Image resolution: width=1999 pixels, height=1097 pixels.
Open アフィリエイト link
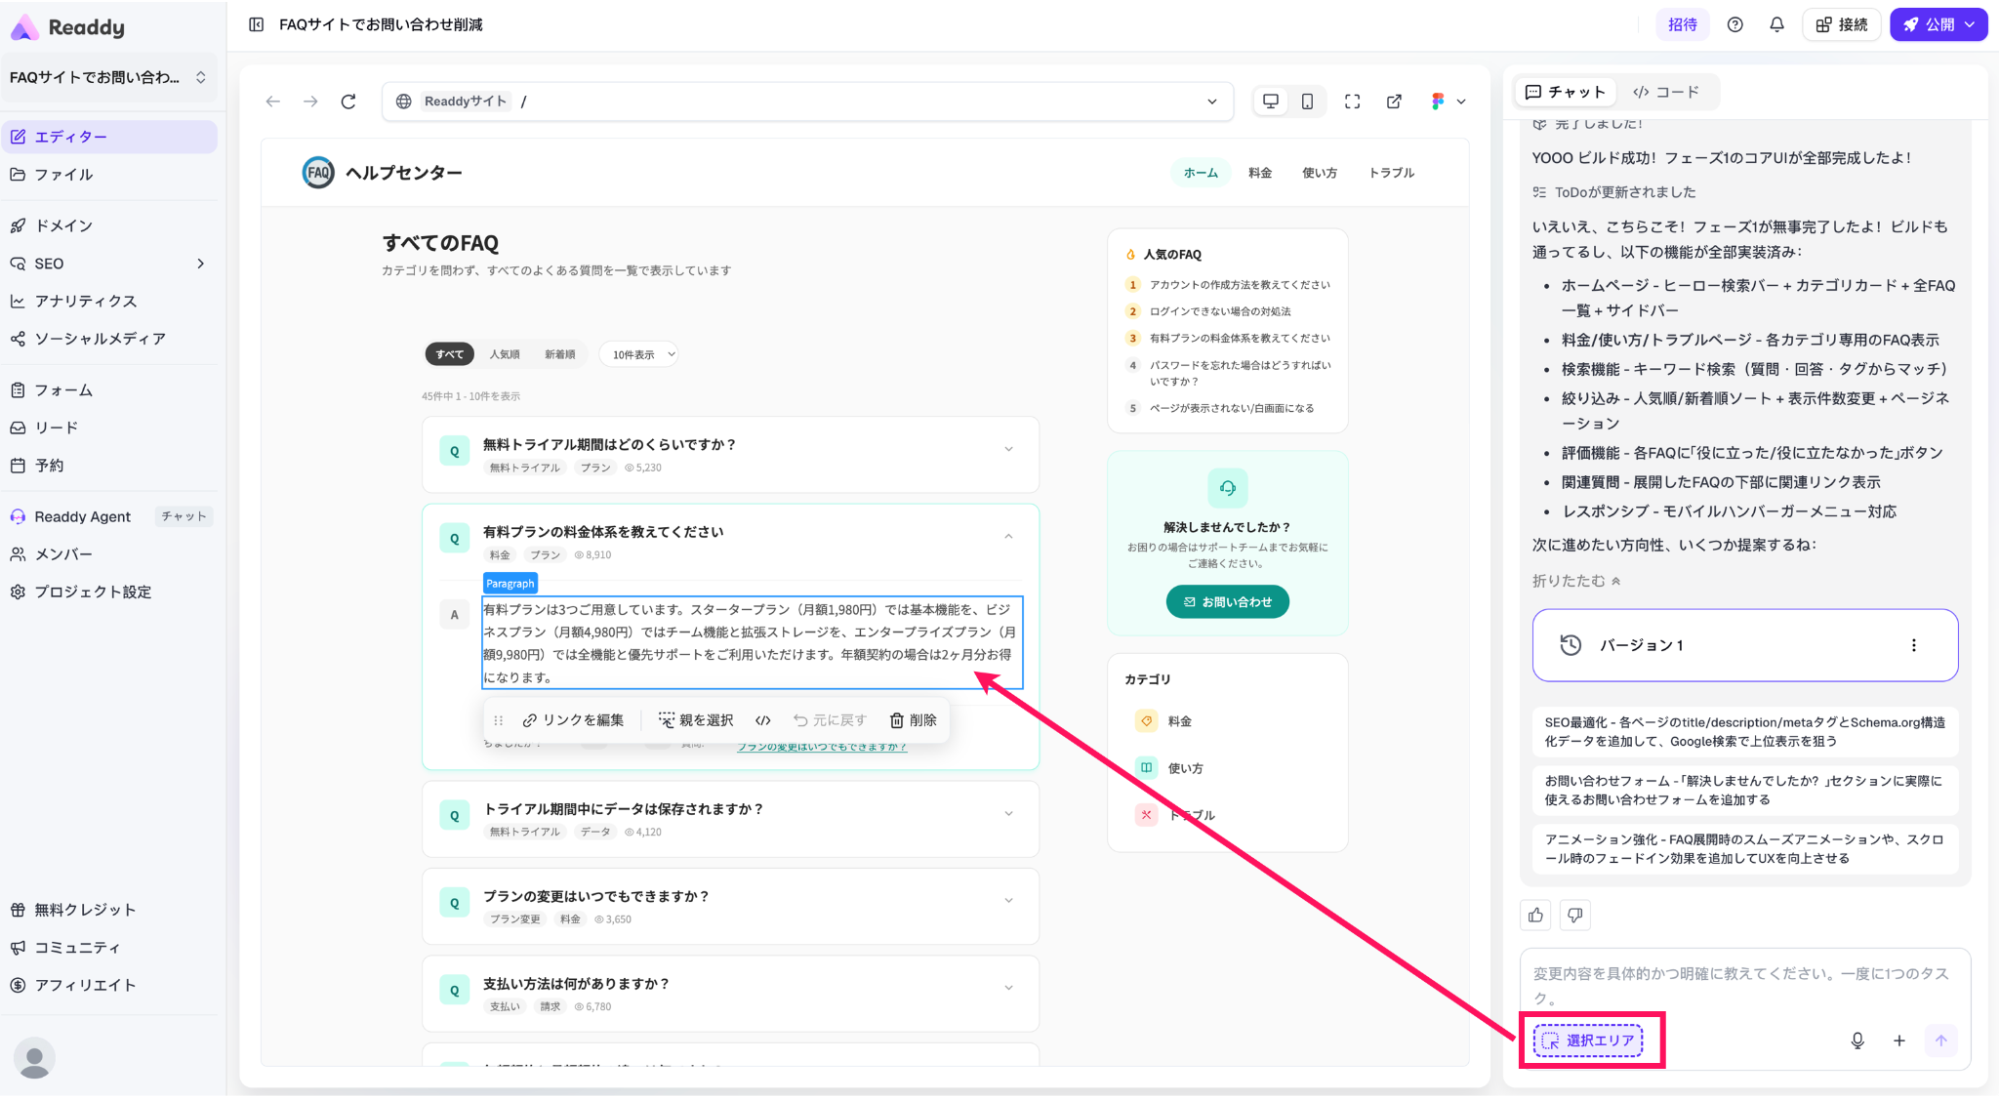(x=109, y=985)
